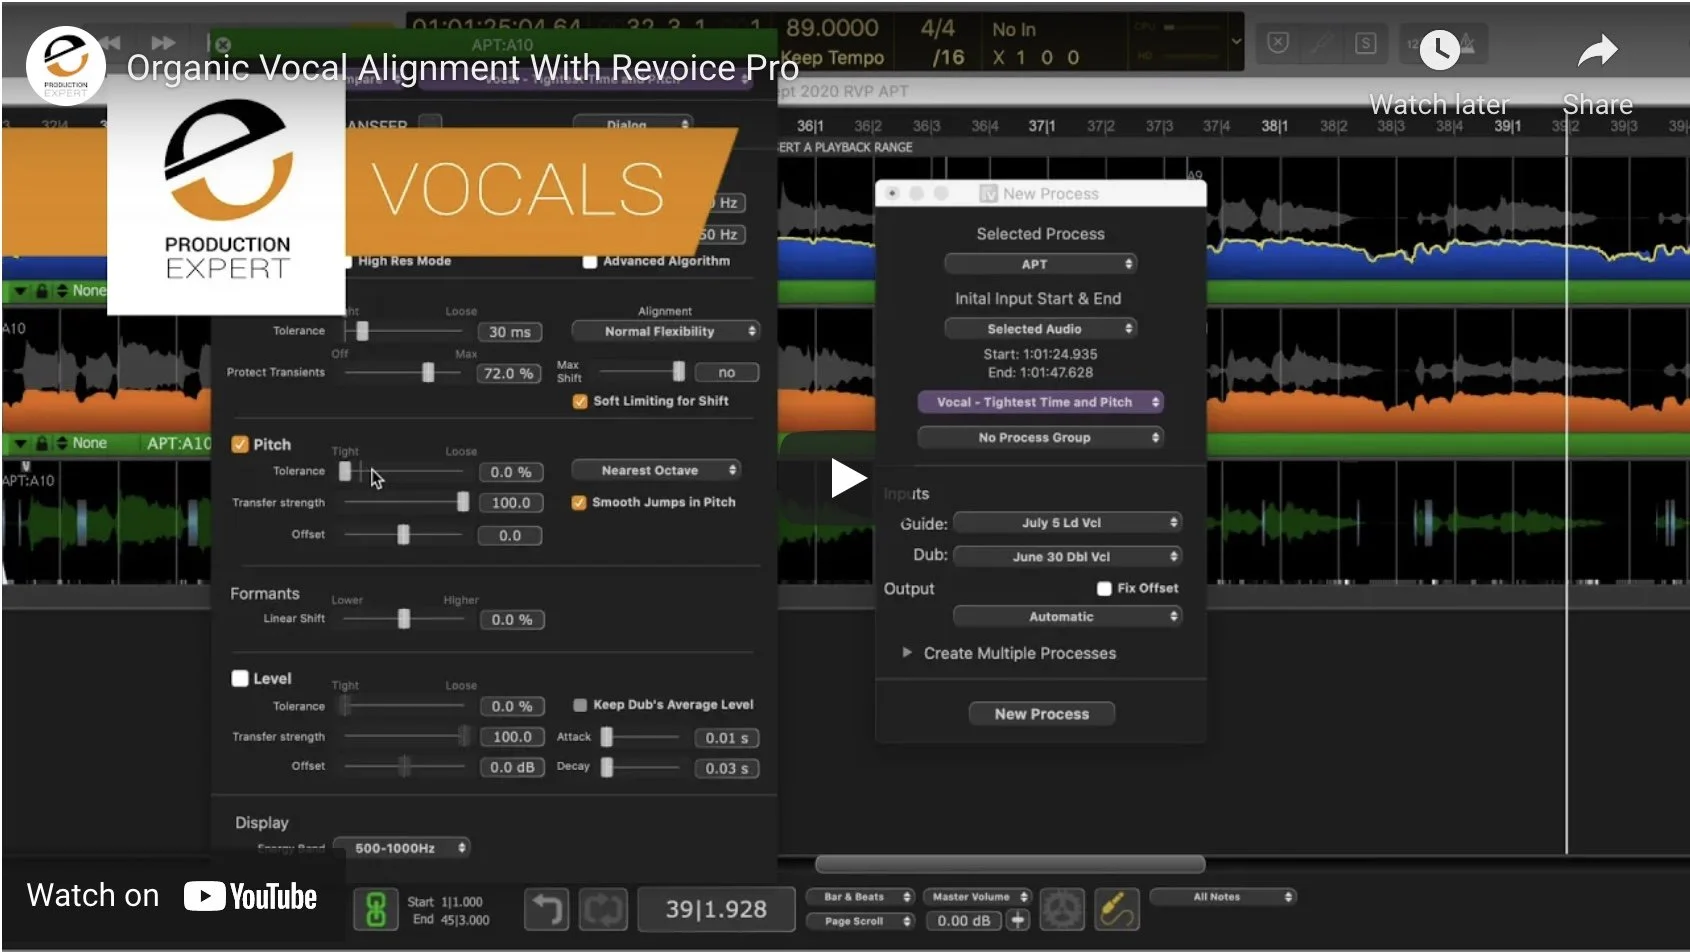Enable the Pitch checkbox
This screenshot has width=1690, height=952.
(240, 444)
